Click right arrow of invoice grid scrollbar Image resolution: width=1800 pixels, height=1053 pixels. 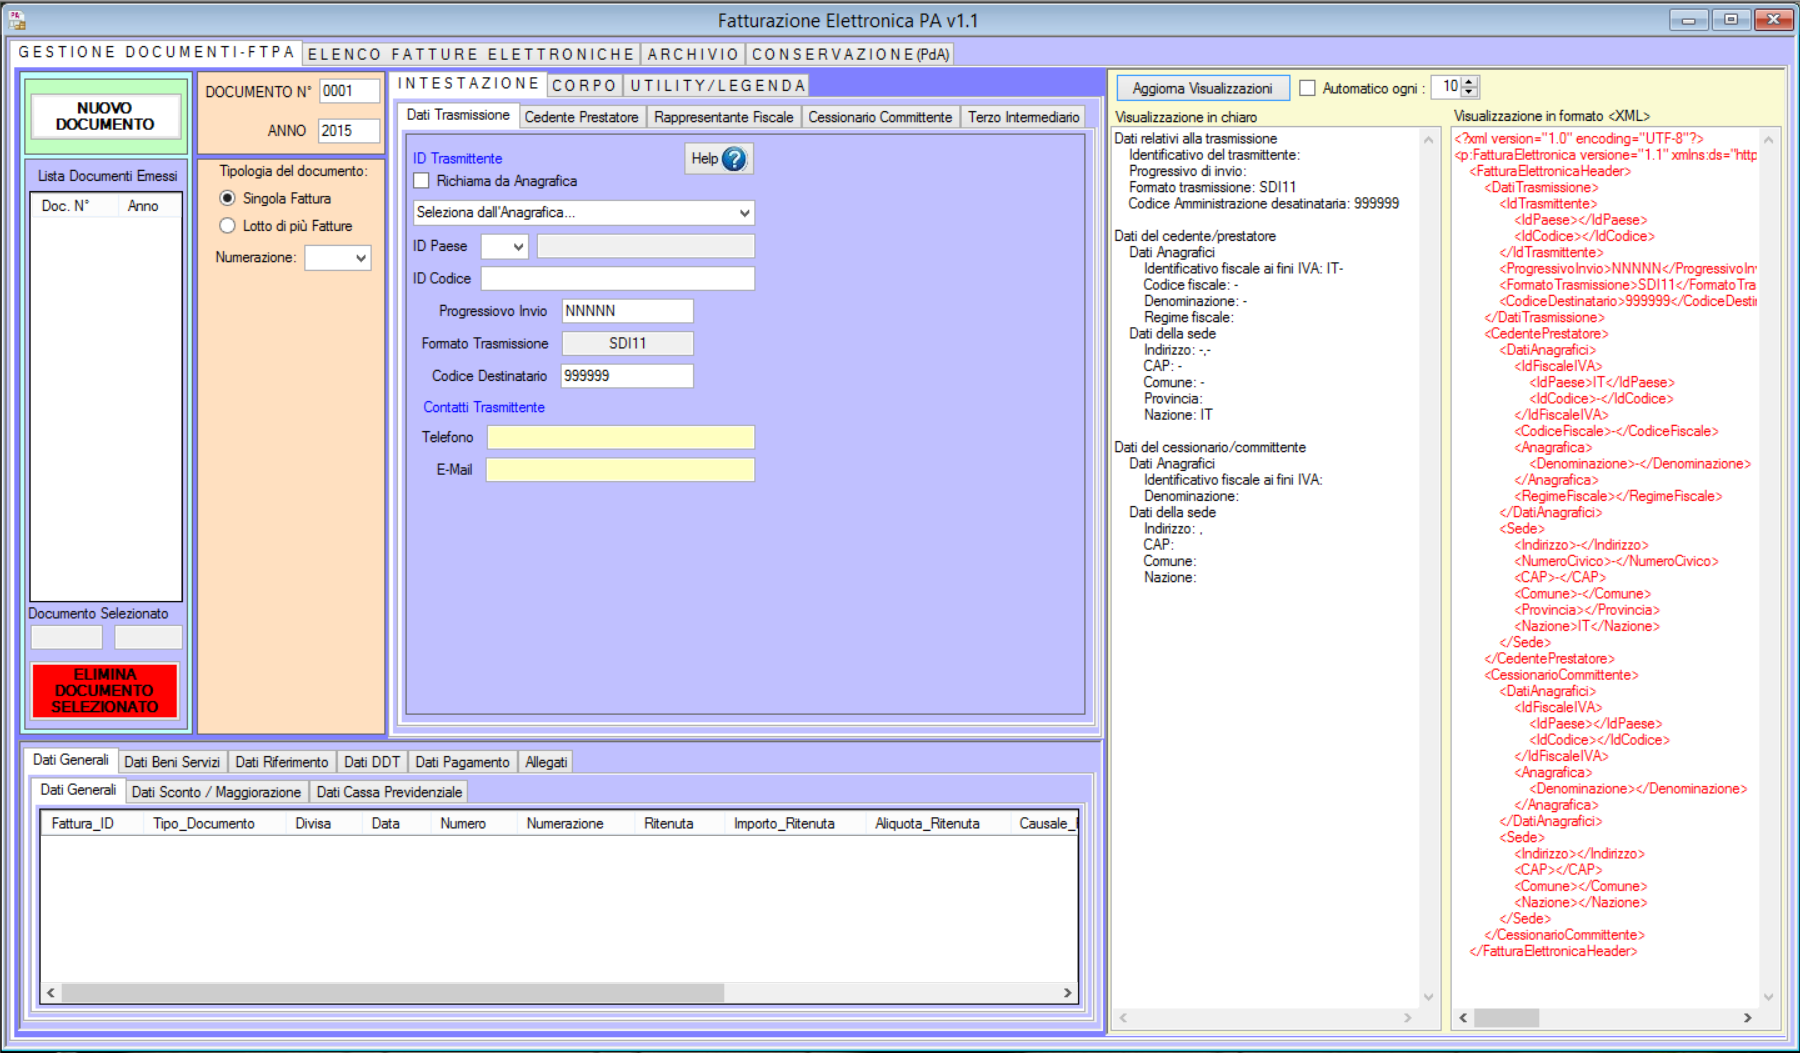coord(1067,993)
